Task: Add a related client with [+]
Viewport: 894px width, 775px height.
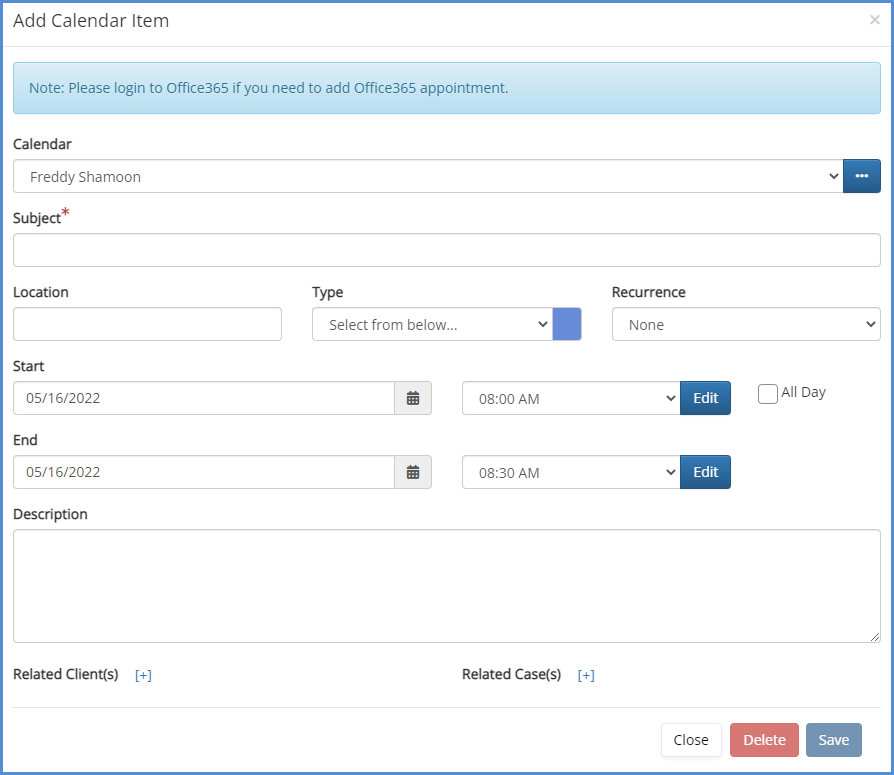Action: point(143,675)
